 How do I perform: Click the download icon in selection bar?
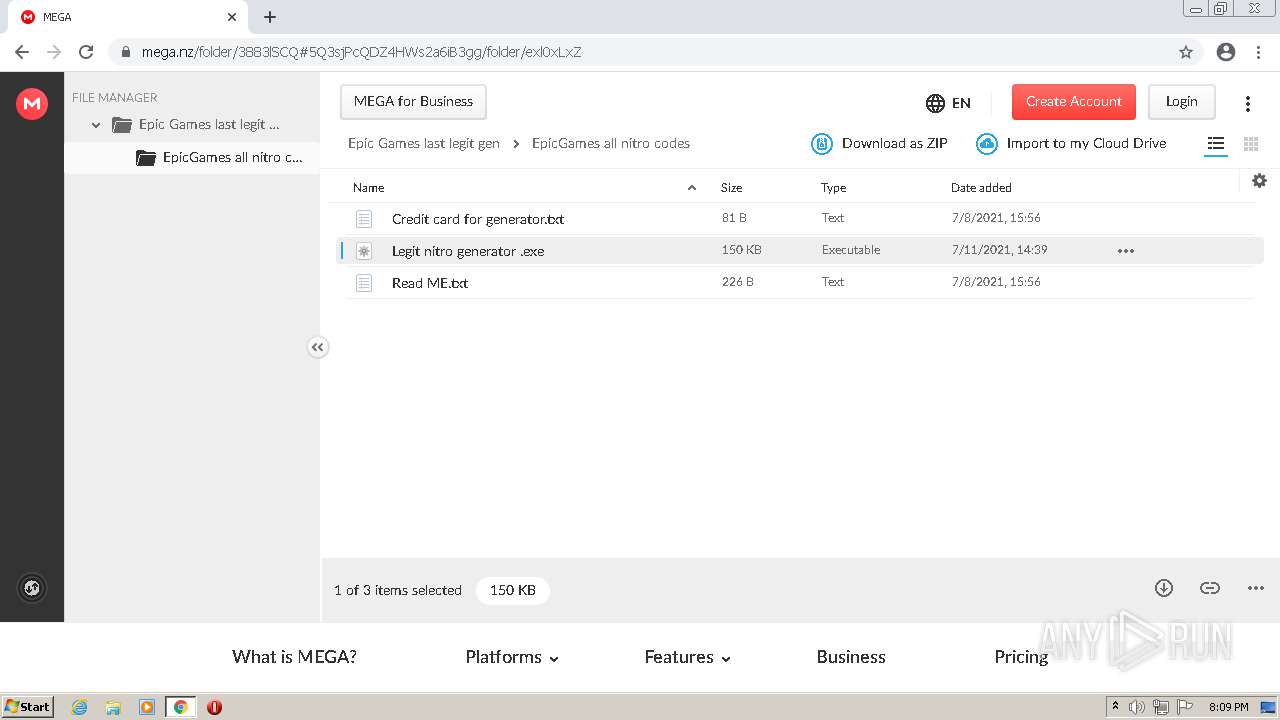click(1164, 588)
